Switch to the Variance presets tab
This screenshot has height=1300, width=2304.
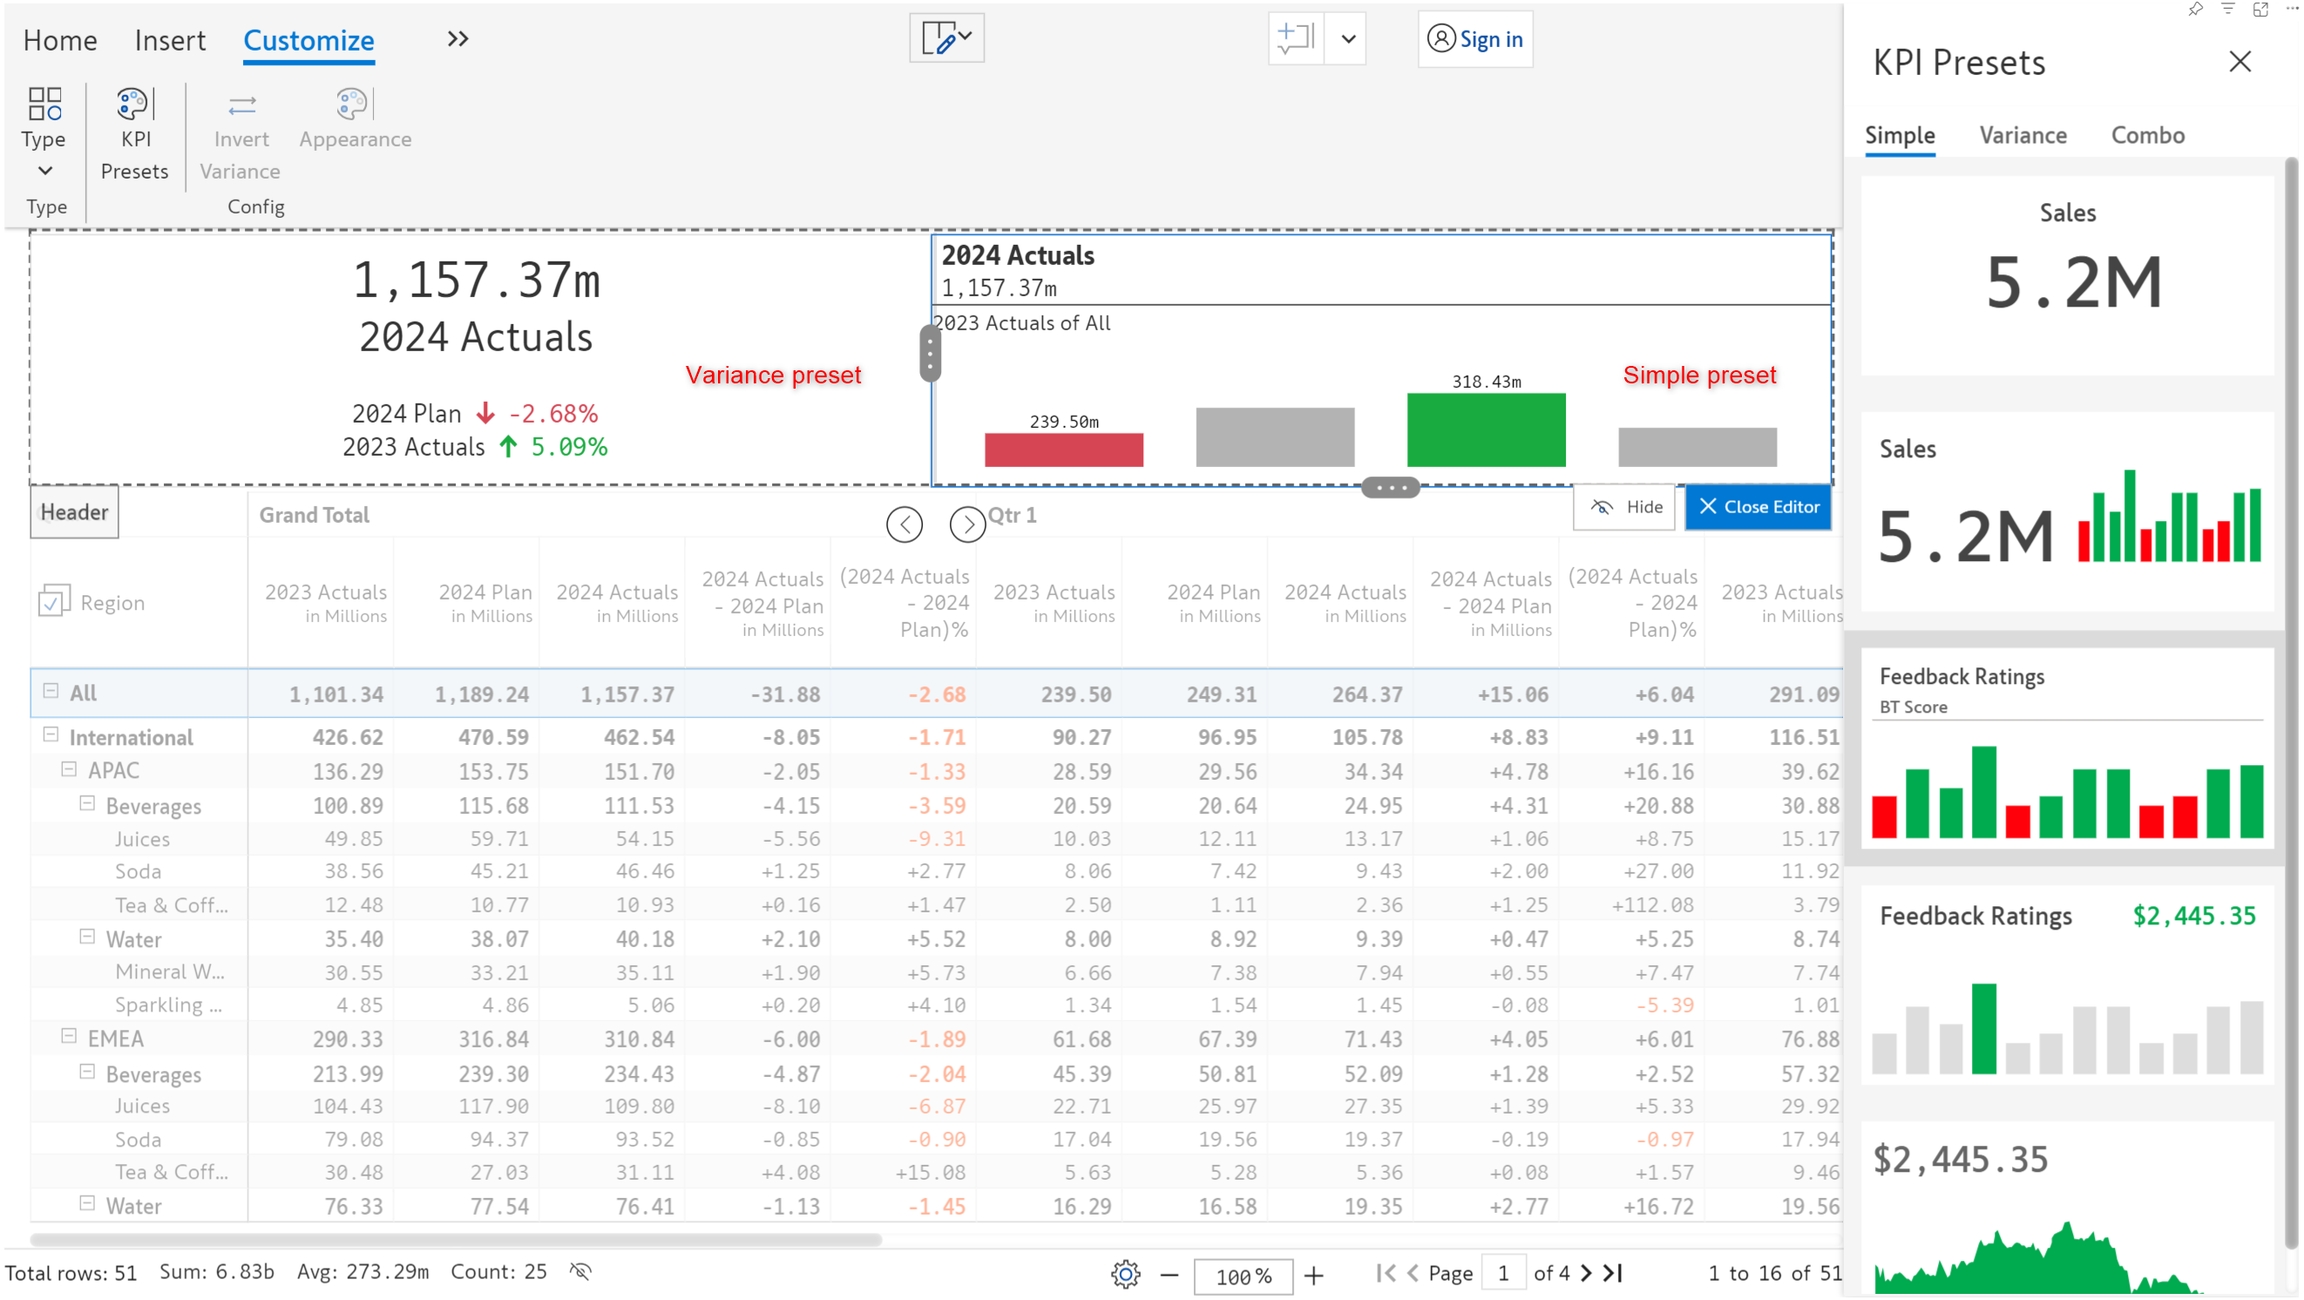pos(2022,135)
